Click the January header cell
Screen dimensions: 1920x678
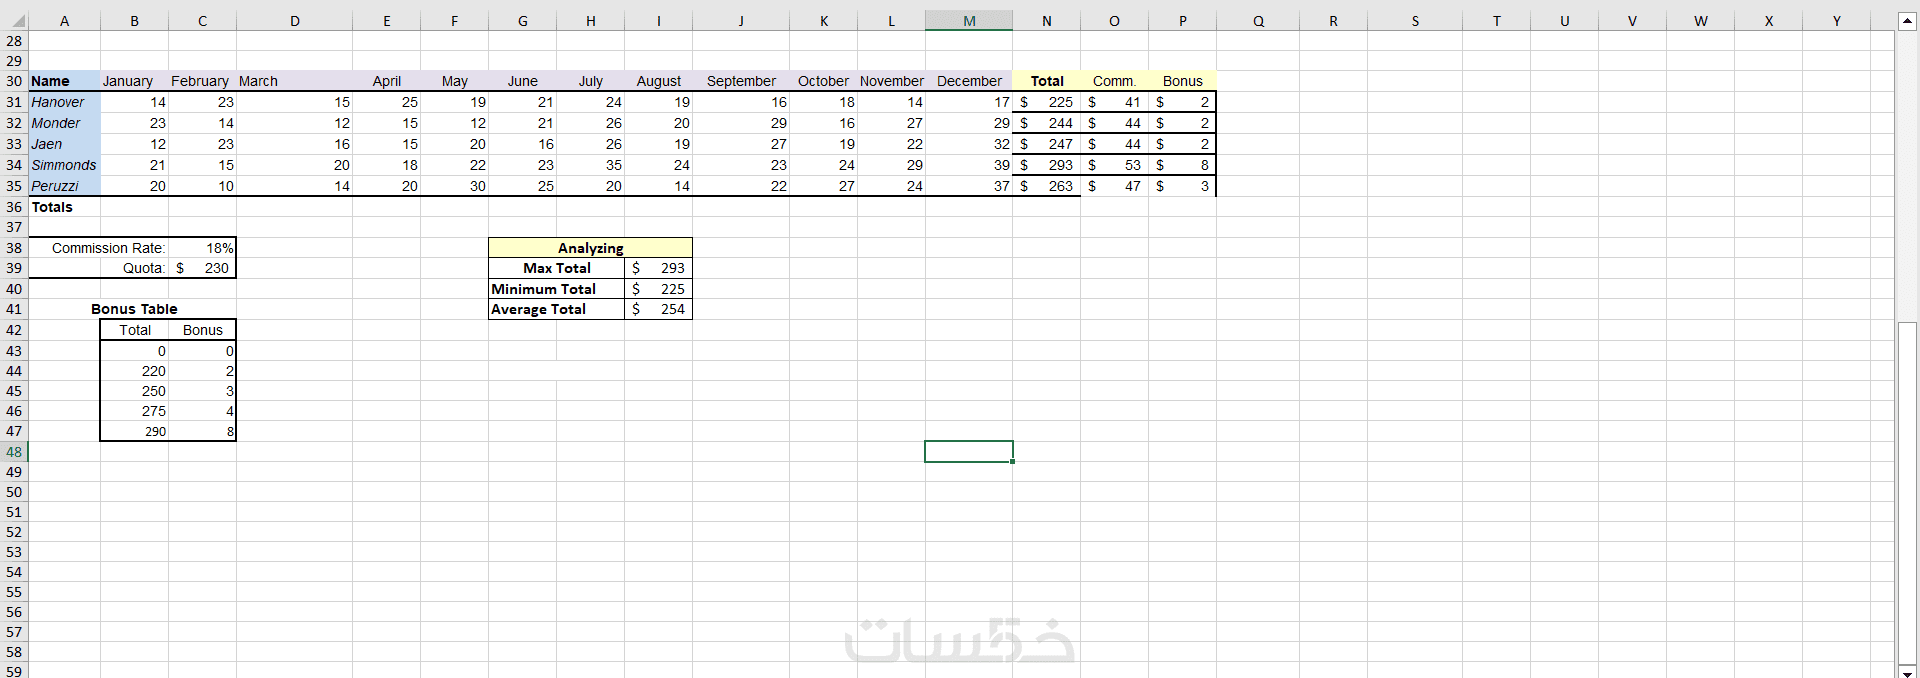click(x=135, y=81)
